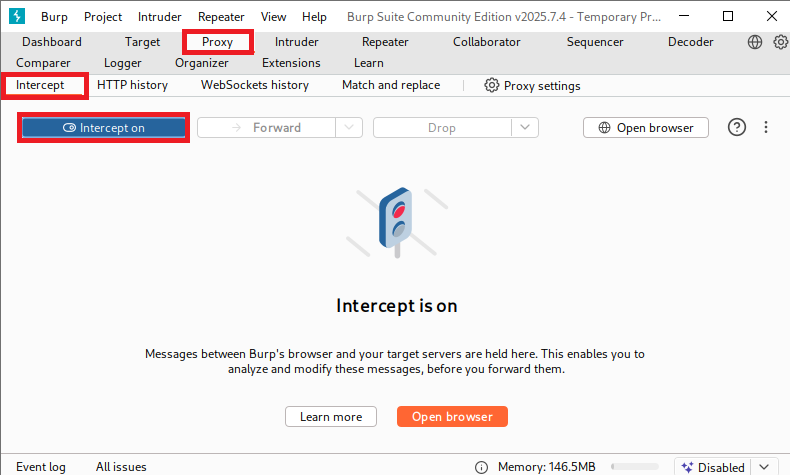Click the Learn more button

331,417
